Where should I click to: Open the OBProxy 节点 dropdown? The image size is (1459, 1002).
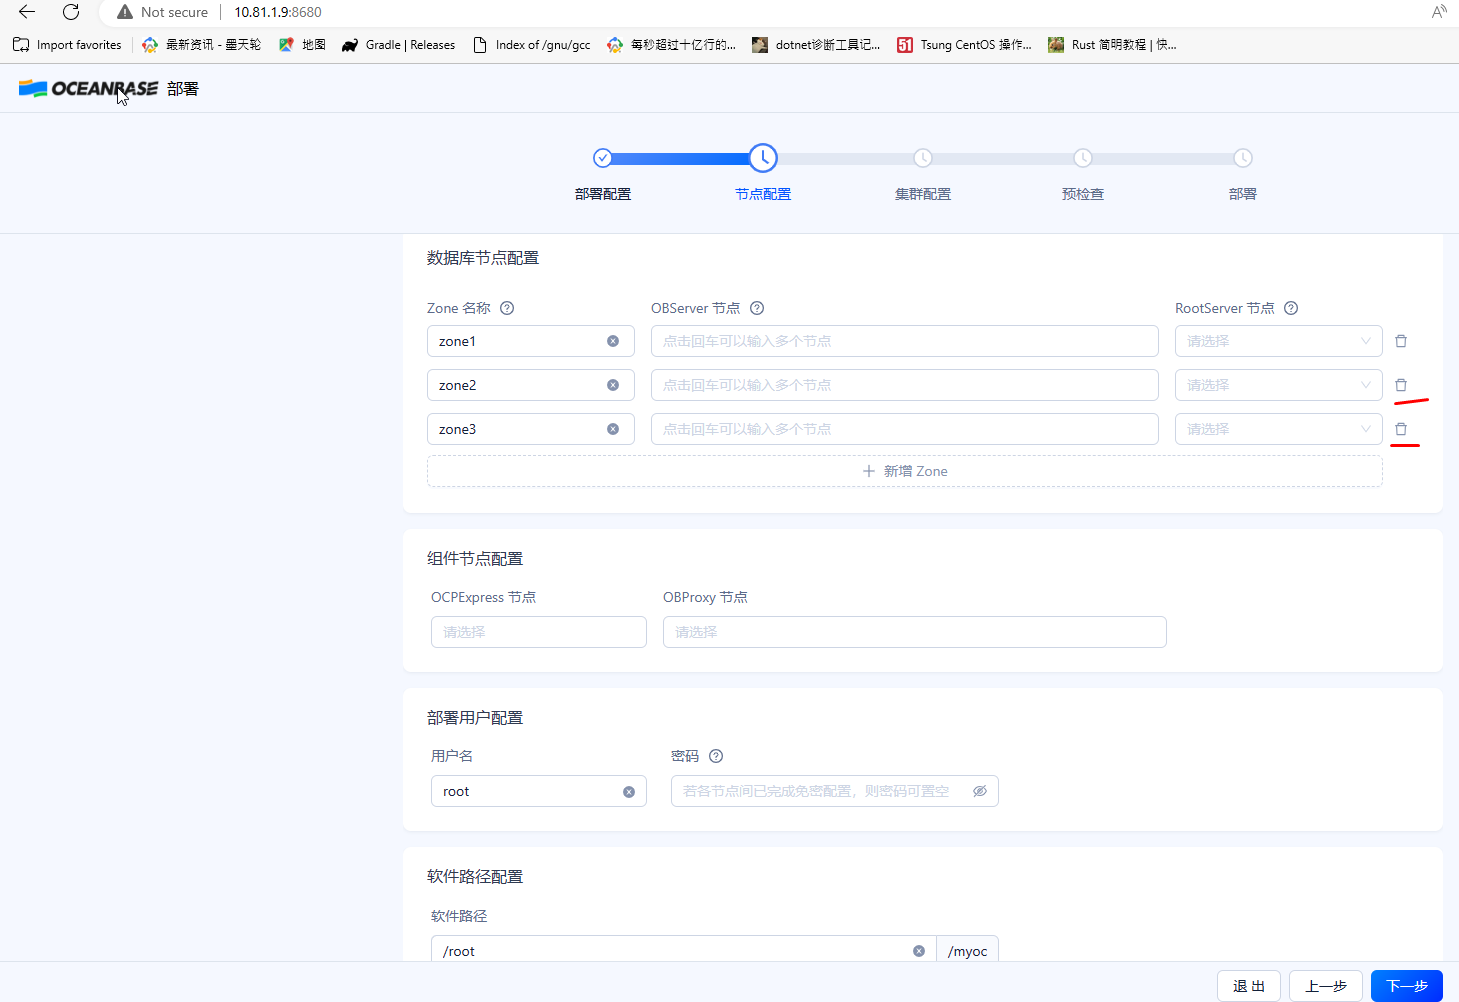[915, 632]
